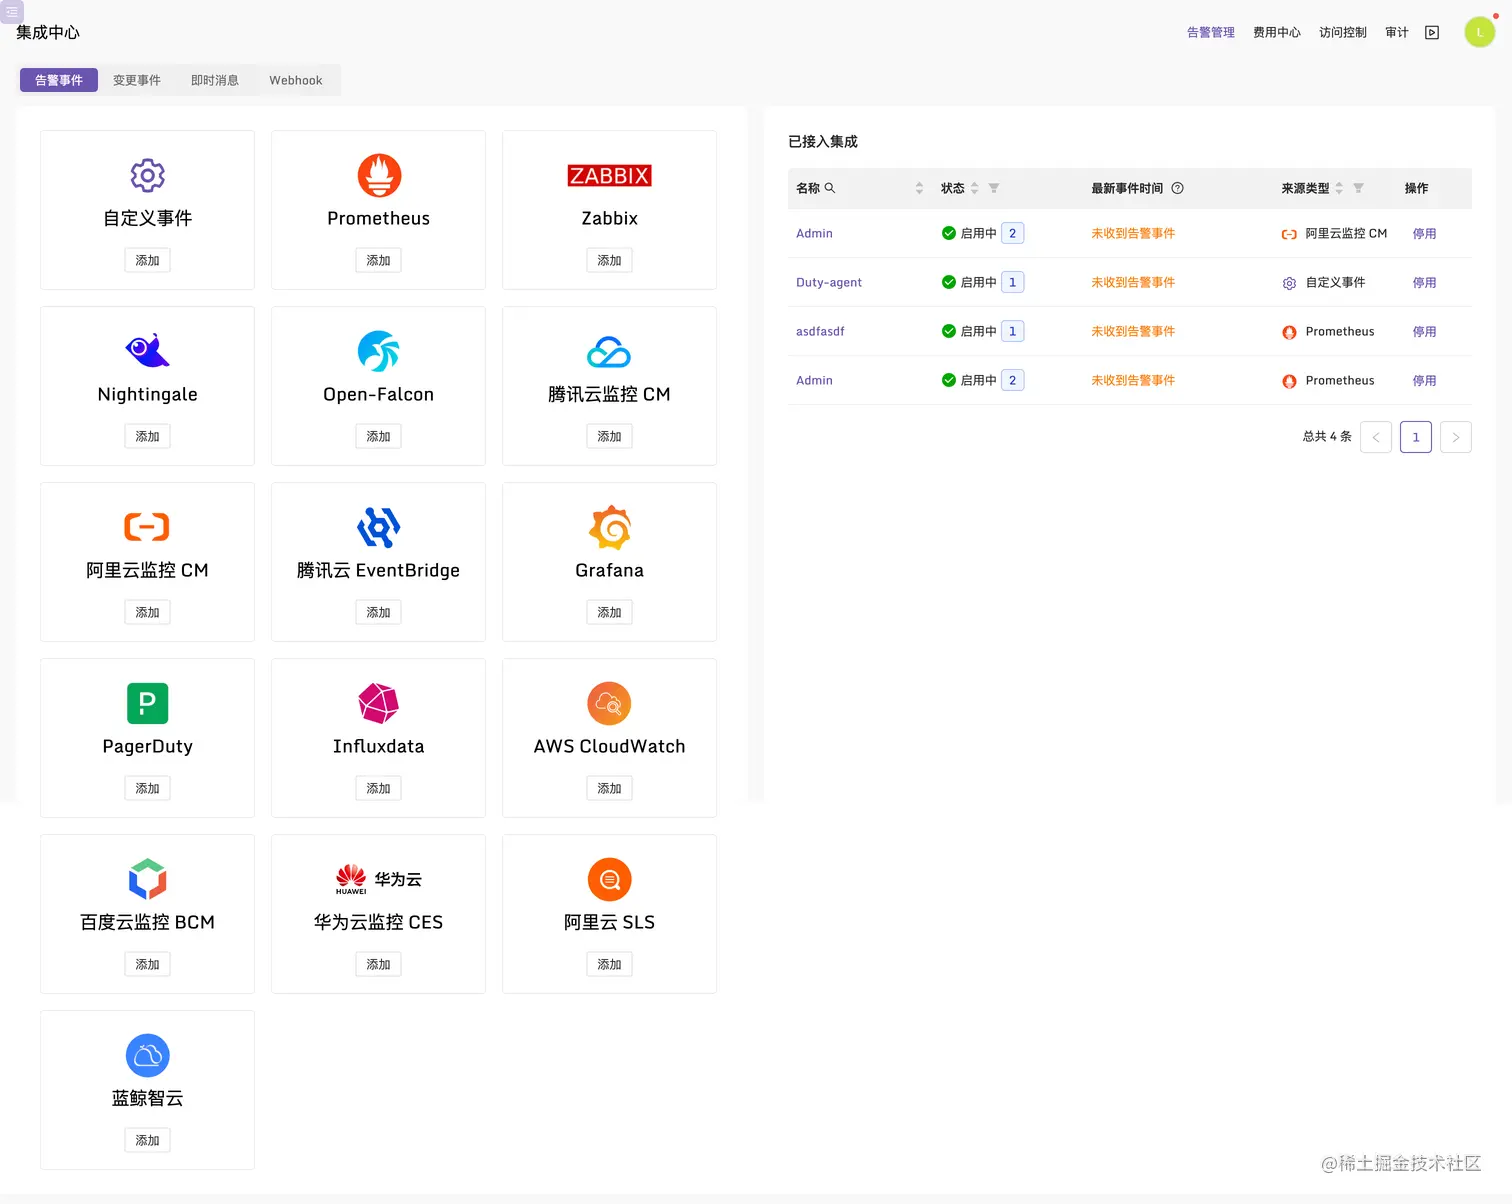
Task: Click 添加 under PagerDuty
Action: click(x=147, y=788)
